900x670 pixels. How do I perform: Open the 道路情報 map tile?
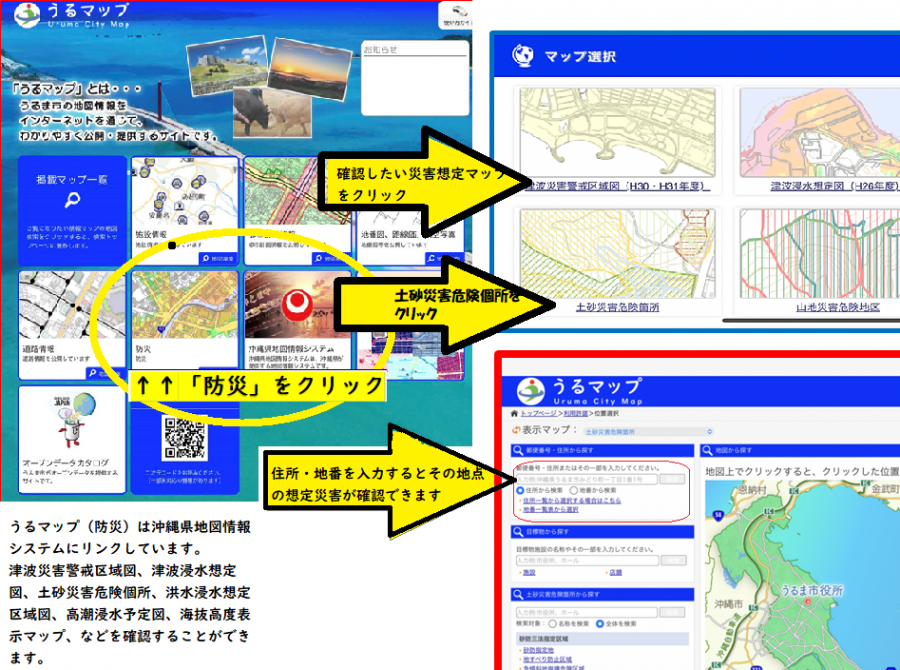(72, 325)
